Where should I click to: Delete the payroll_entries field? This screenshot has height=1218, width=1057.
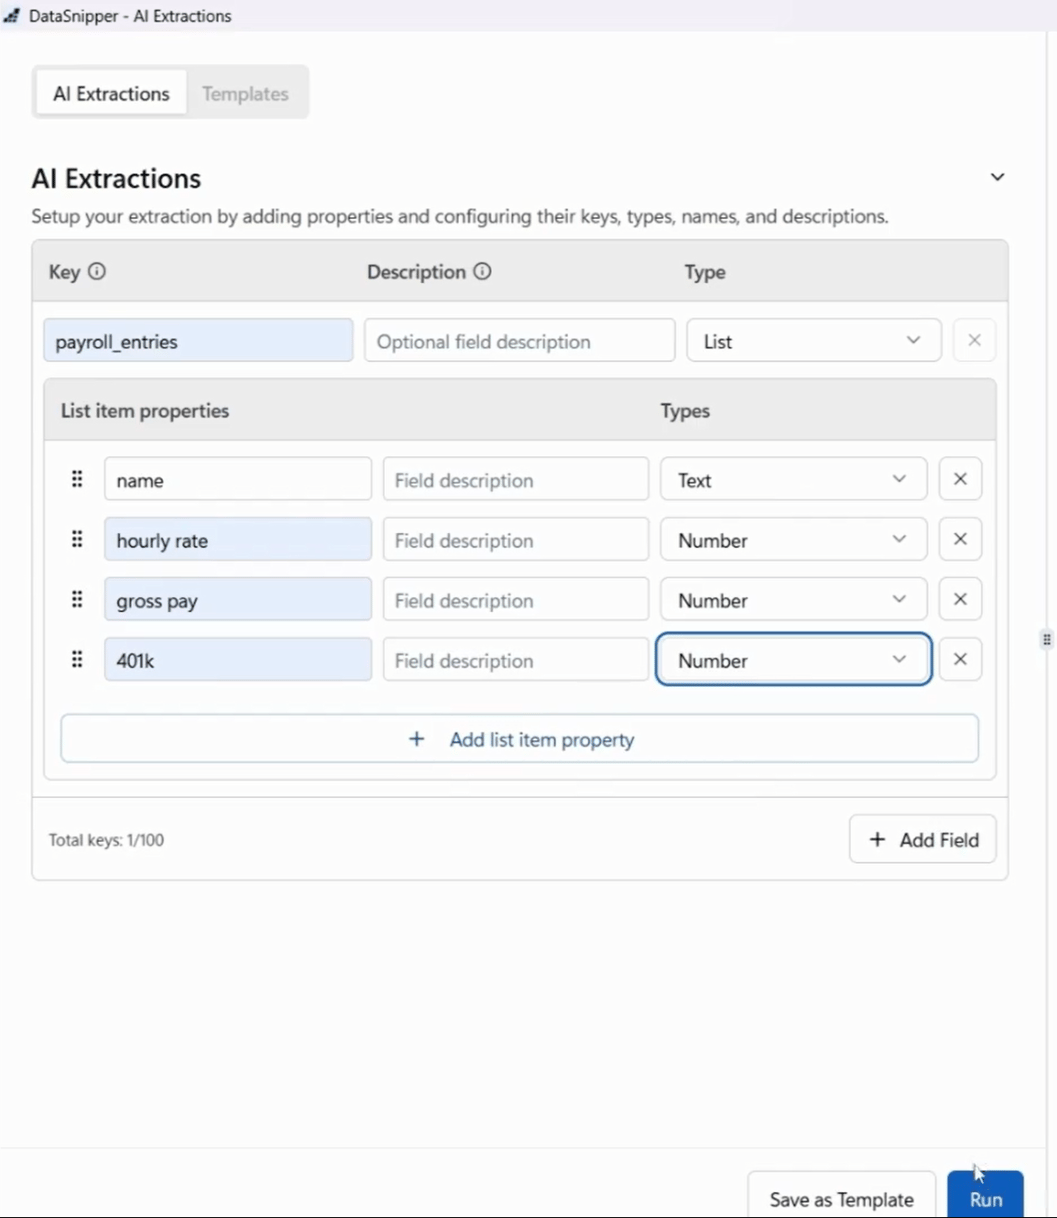point(974,340)
